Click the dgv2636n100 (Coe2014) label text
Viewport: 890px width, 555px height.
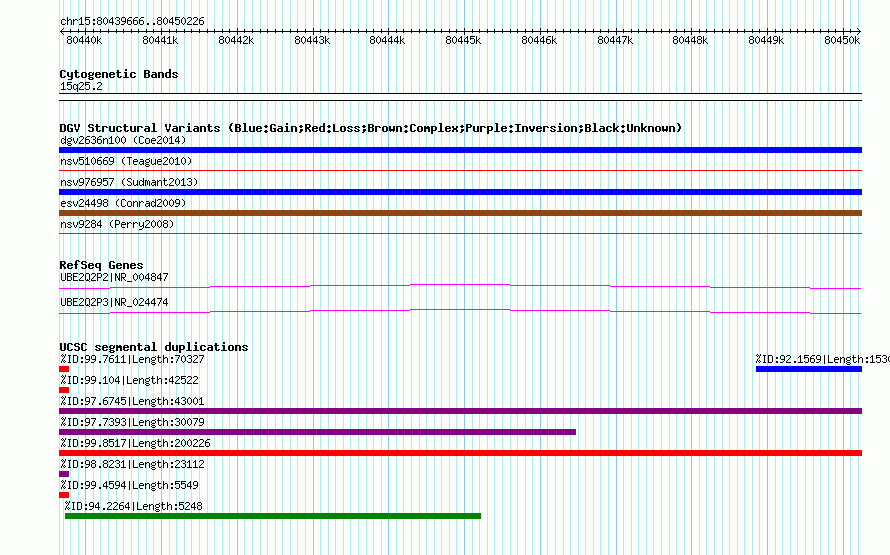tap(123, 140)
